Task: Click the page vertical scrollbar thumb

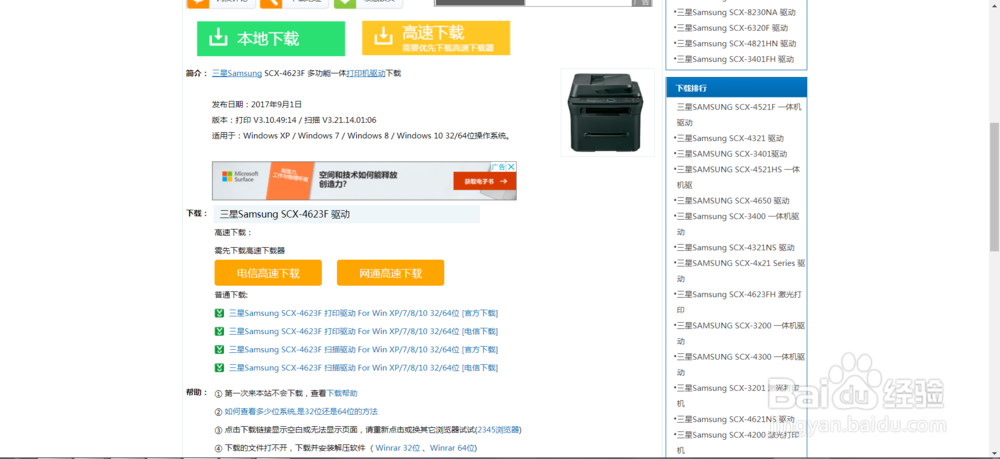Action: pos(994,187)
